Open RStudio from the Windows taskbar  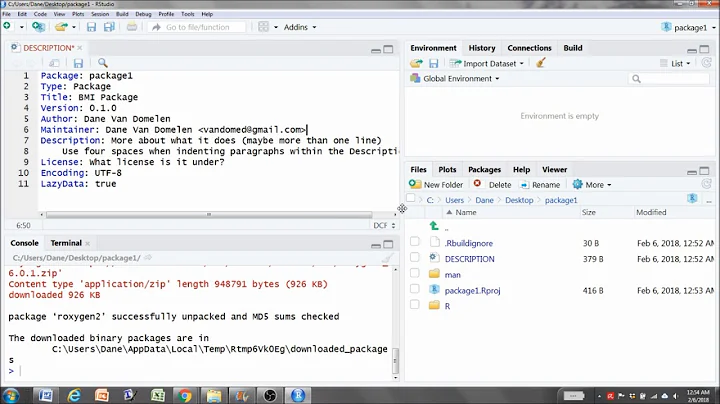point(298,395)
